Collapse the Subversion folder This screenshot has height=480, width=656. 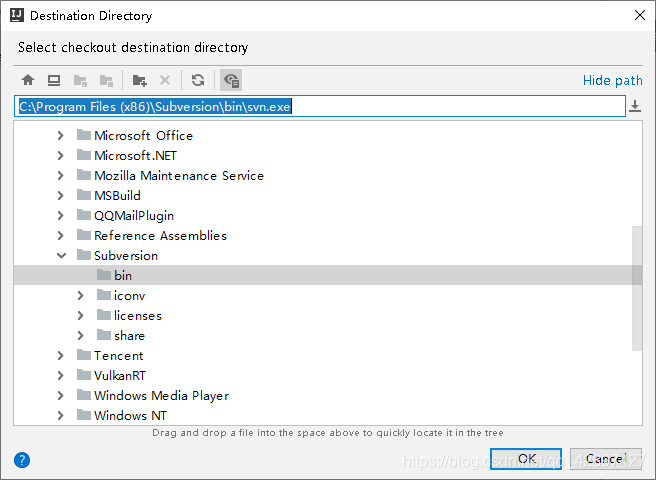click(x=61, y=255)
